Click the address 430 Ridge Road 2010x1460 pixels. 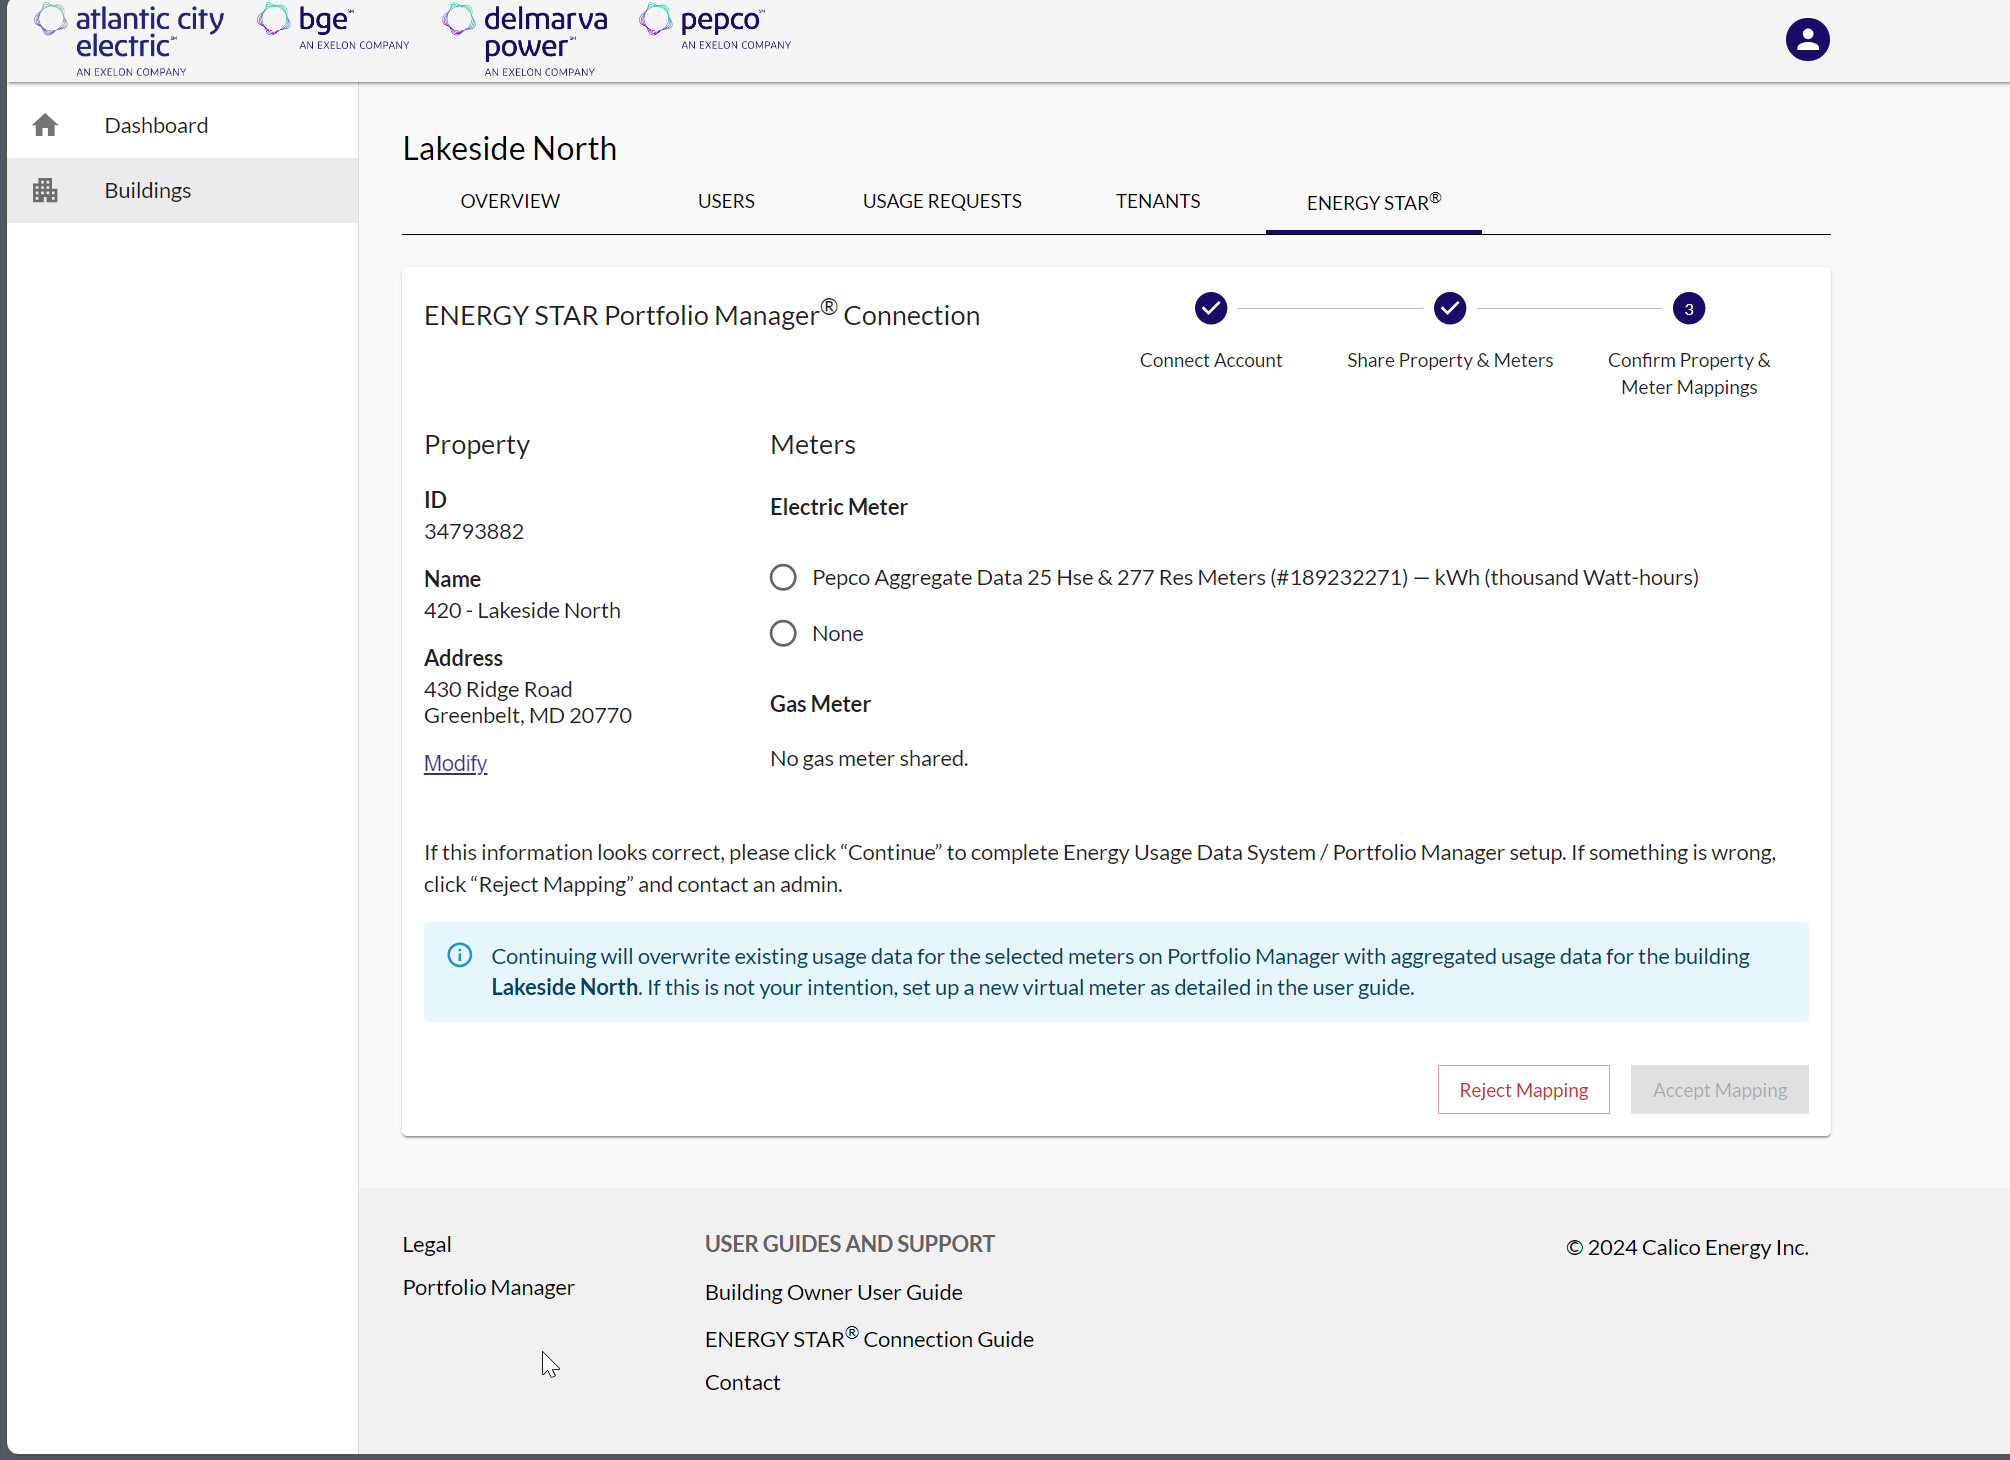pos(498,689)
